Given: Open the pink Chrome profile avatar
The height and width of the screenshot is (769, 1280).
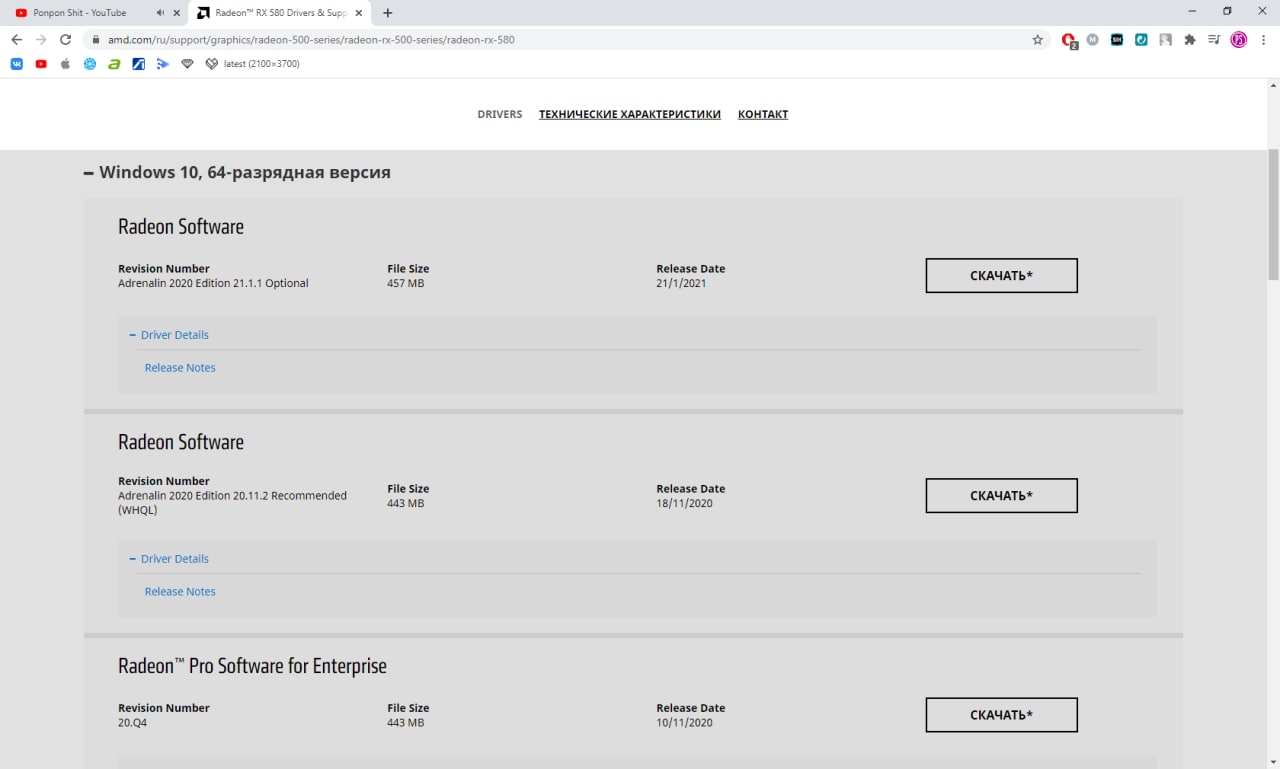Looking at the screenshot, I should pyautogui.click(x=1239, y=40).
